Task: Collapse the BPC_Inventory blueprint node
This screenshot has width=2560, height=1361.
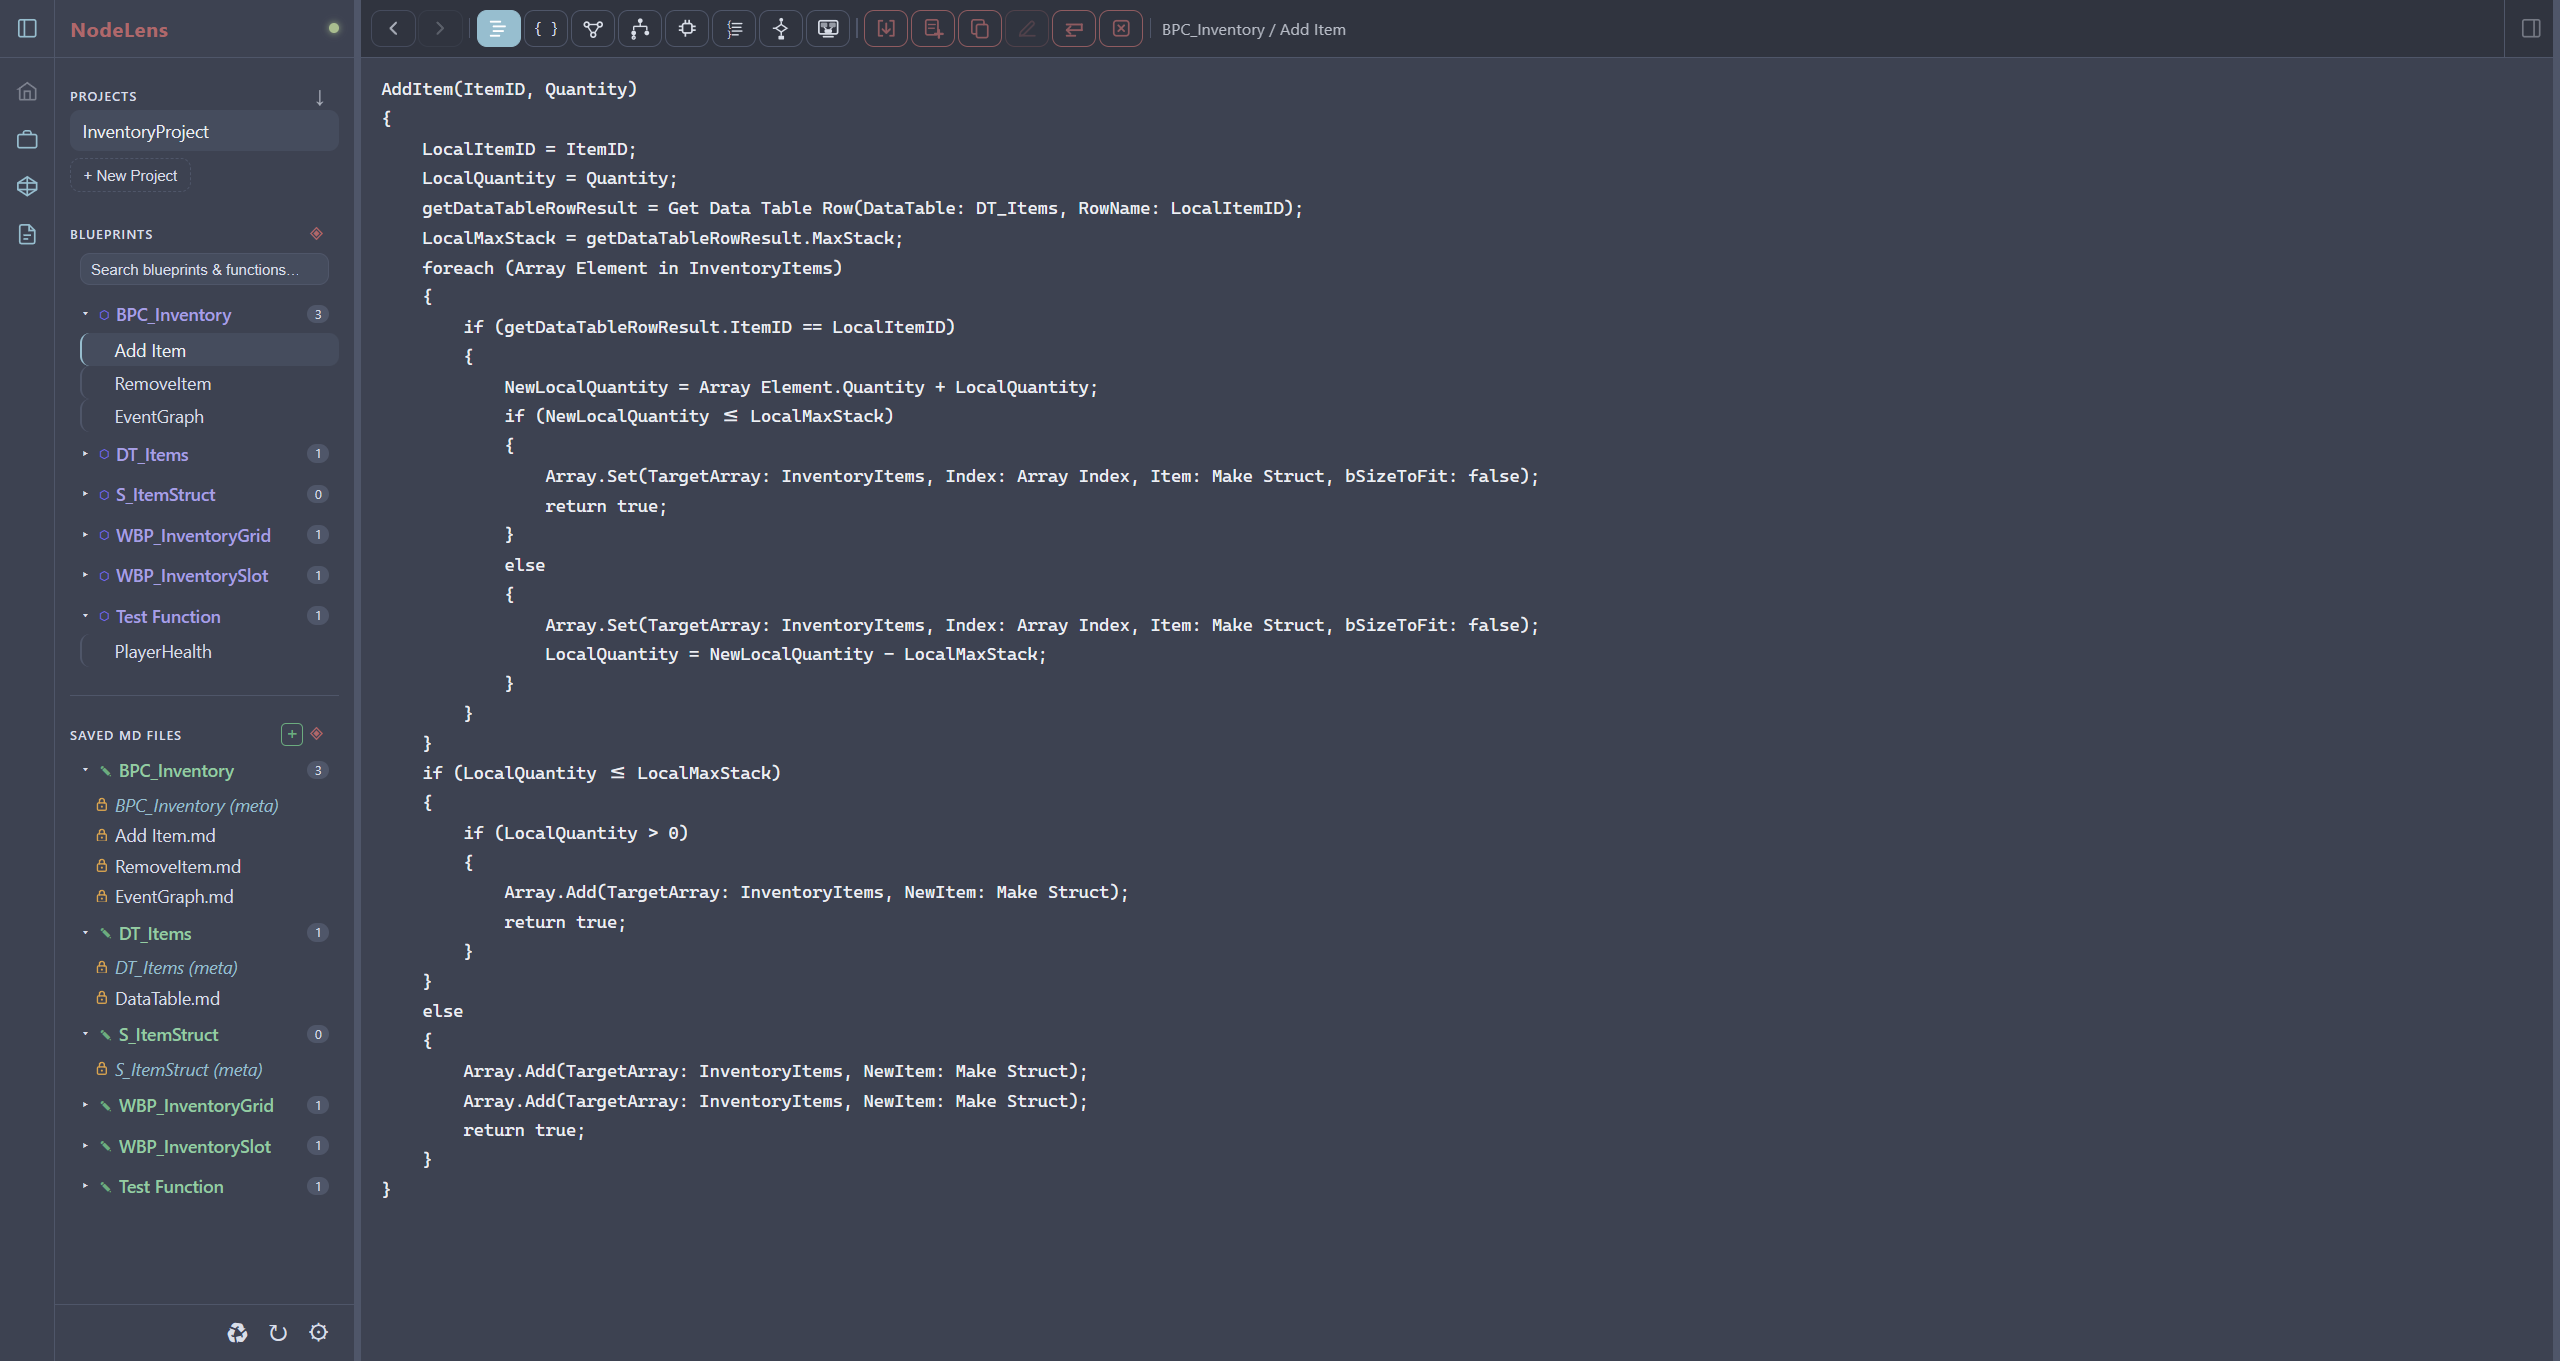Action: click(x=85, y=314)
